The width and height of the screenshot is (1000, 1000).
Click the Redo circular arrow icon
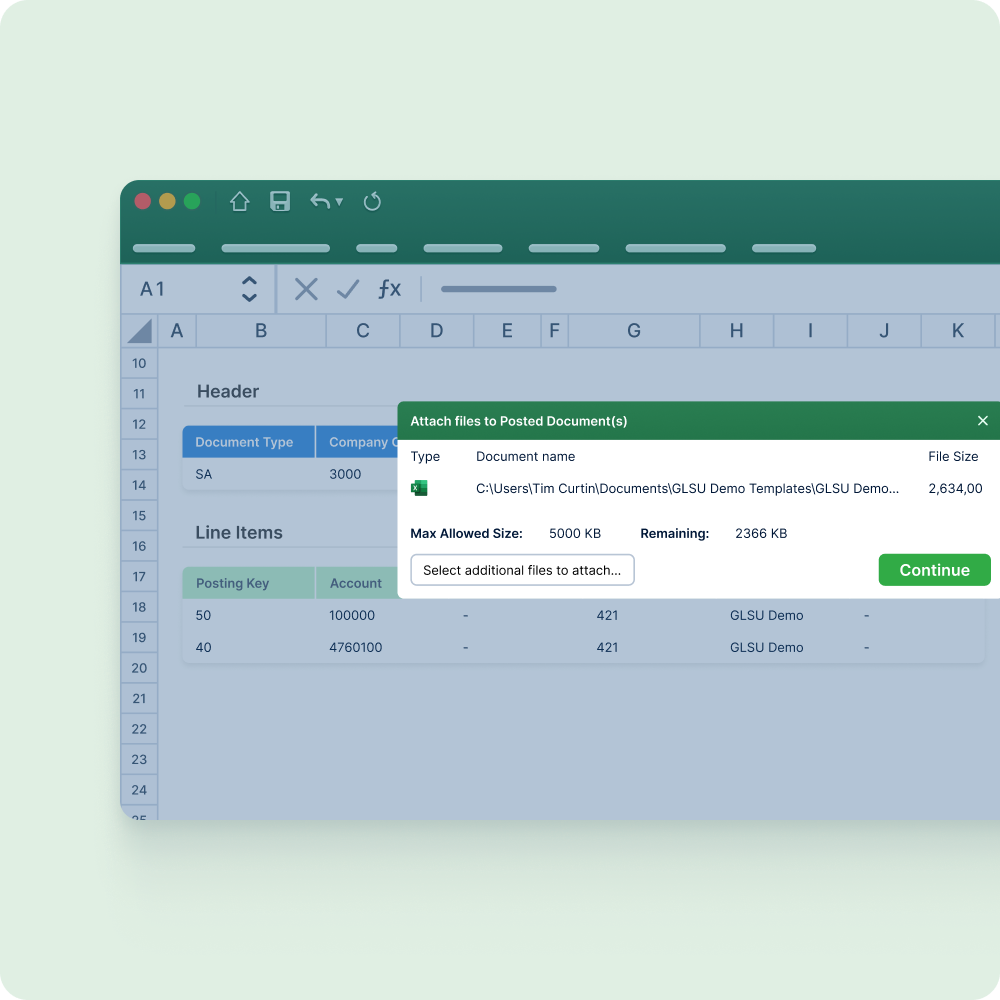point(372,202)
